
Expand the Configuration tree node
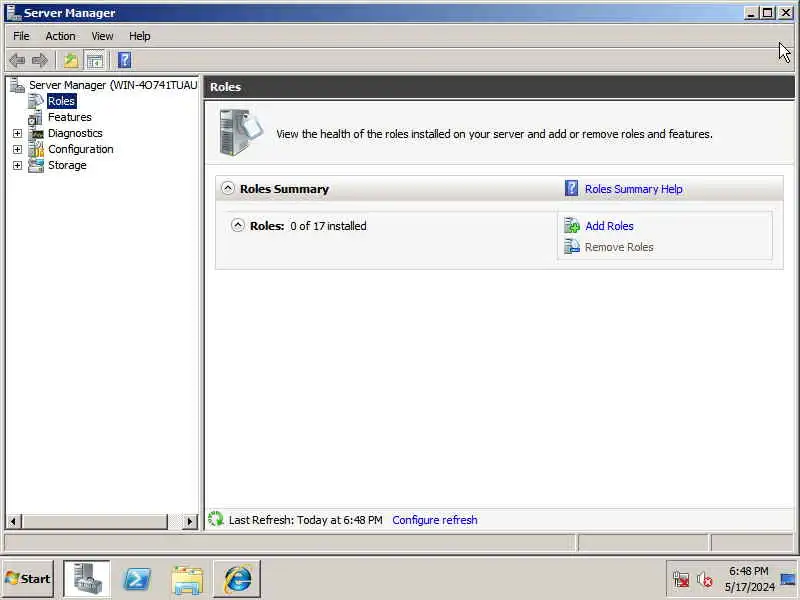pyautogui.click(x=17, y=149)
